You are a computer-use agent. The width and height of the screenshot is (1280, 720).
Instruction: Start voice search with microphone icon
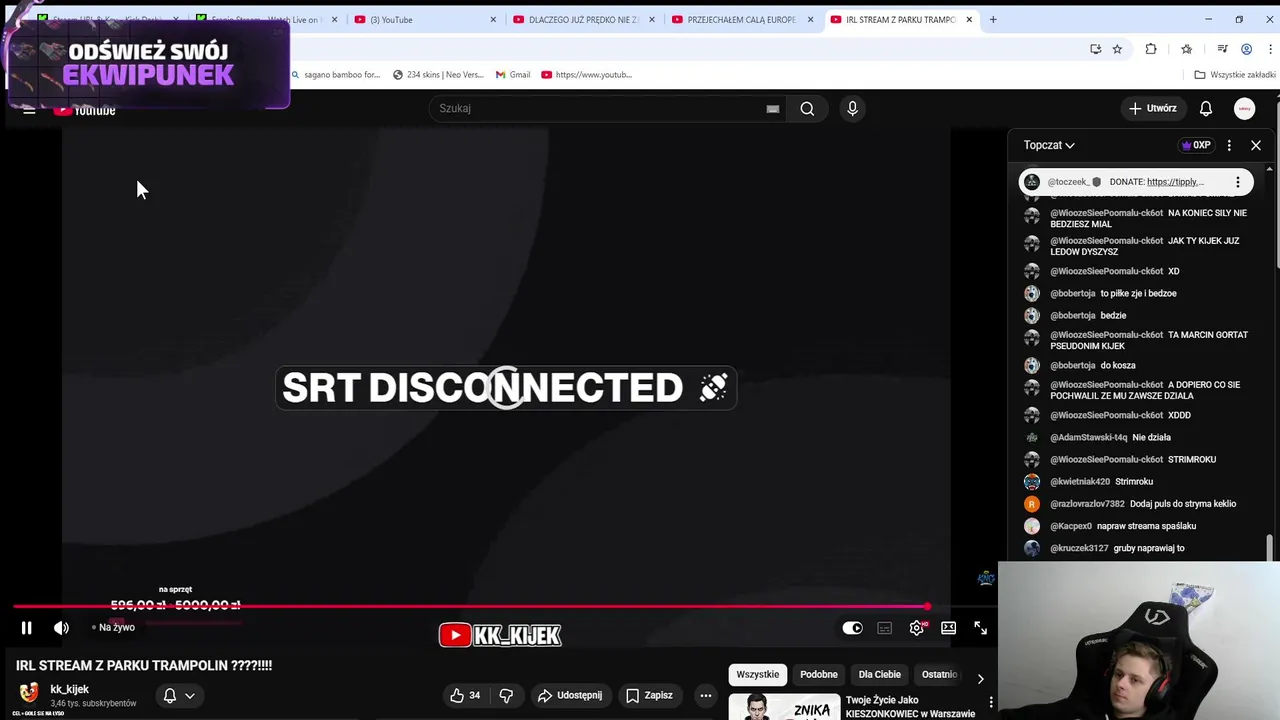[x=852, y=108]
